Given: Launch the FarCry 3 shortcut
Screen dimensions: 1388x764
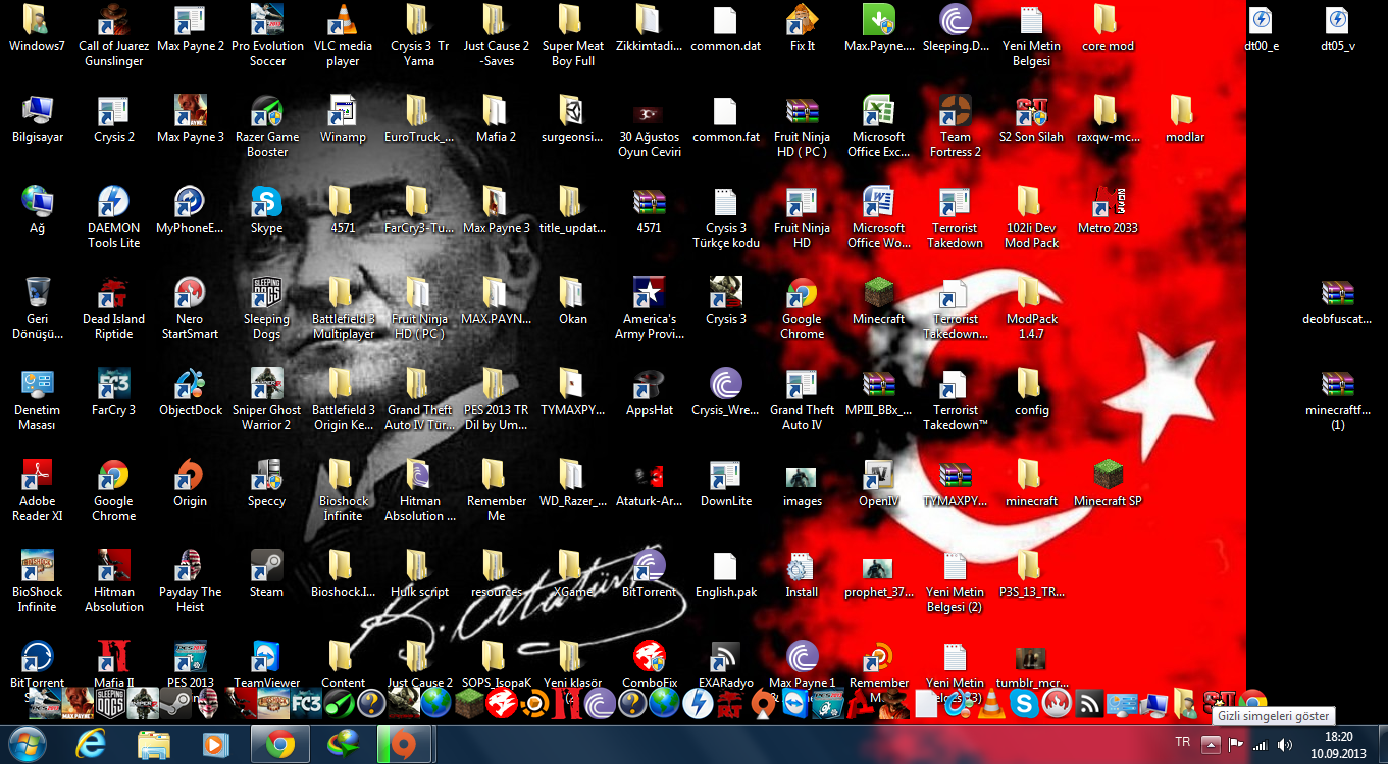Looking at the screenshot, I should [114, 393].
